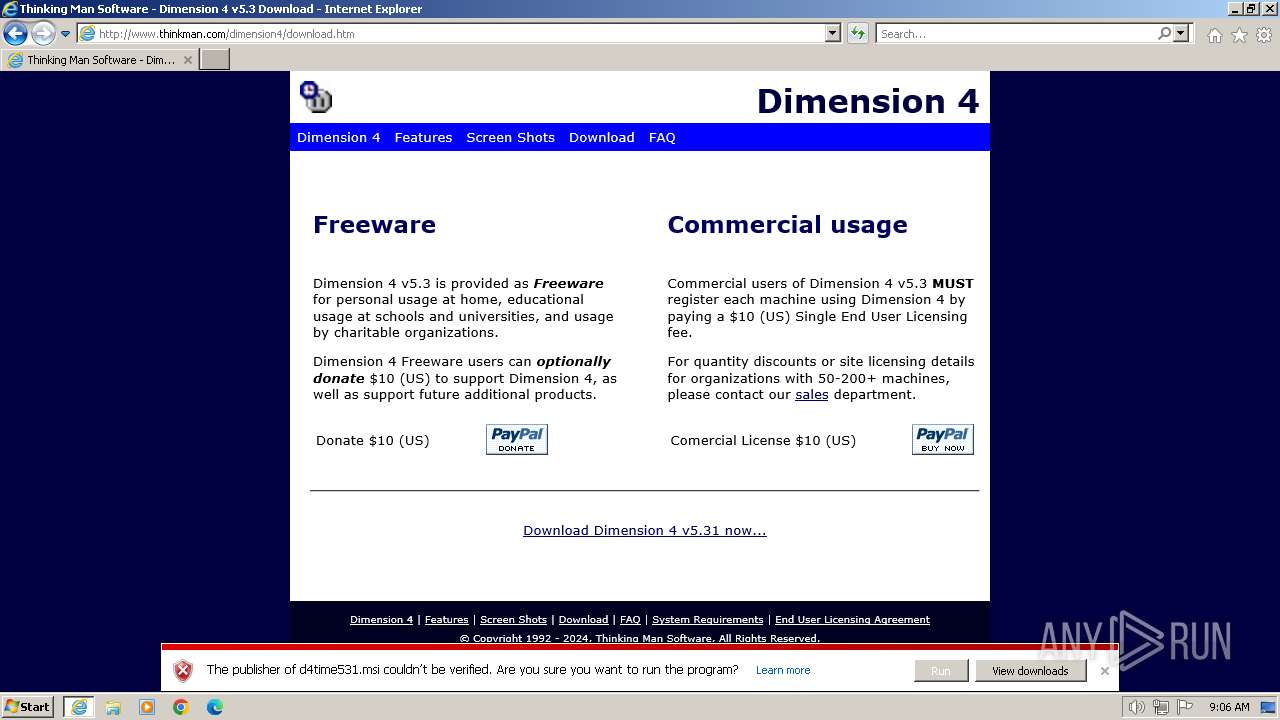1280x720 pixels.
Task: Click the Dimension 4 logo icon
Action: pos(316,97)
